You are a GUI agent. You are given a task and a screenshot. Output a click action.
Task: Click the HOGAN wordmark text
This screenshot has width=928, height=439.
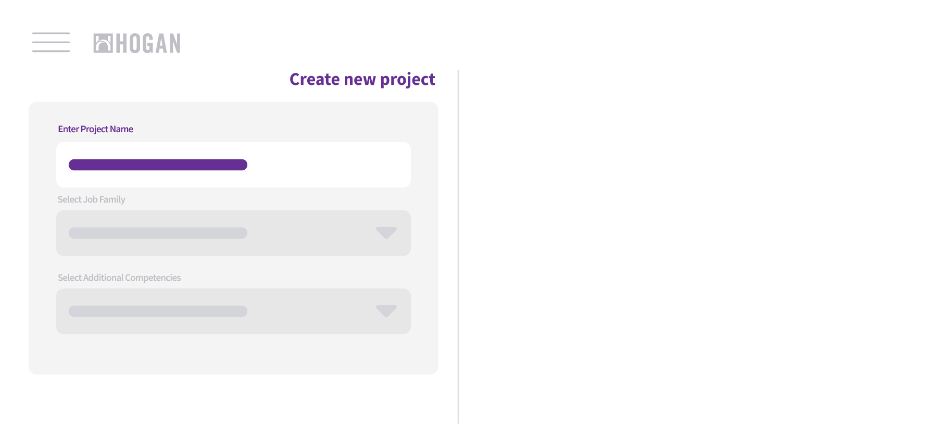(147, 43)
